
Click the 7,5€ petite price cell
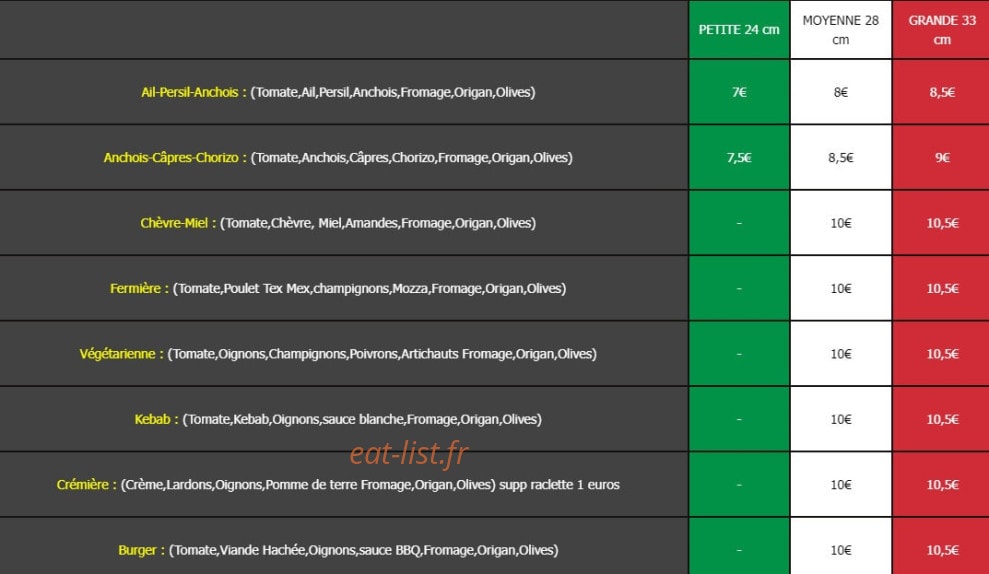tap(739, 158)
